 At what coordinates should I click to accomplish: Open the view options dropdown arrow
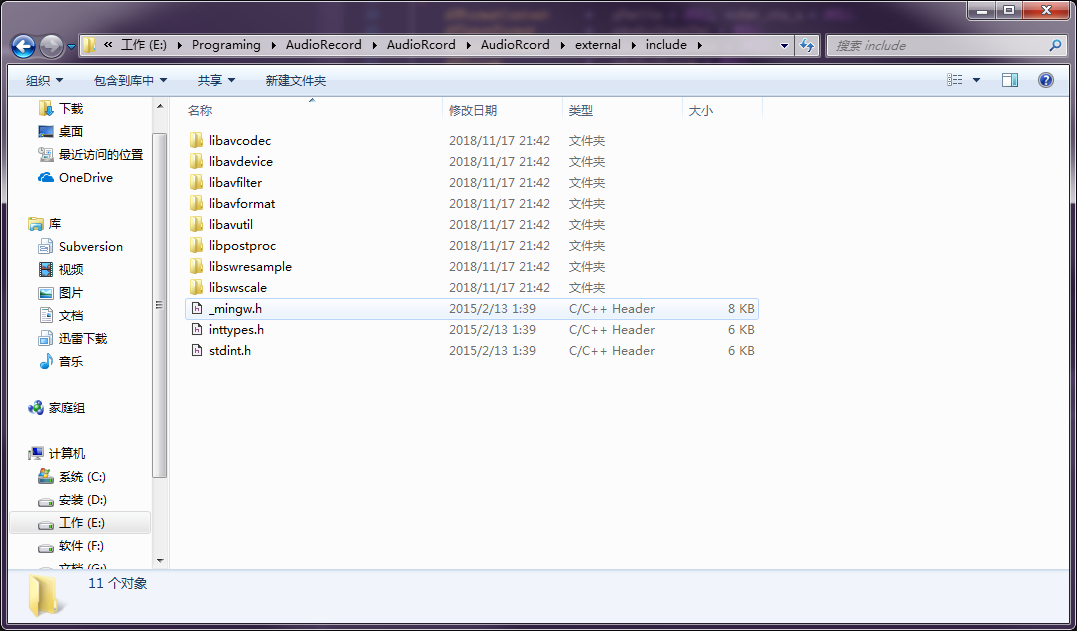pos(976,80)
